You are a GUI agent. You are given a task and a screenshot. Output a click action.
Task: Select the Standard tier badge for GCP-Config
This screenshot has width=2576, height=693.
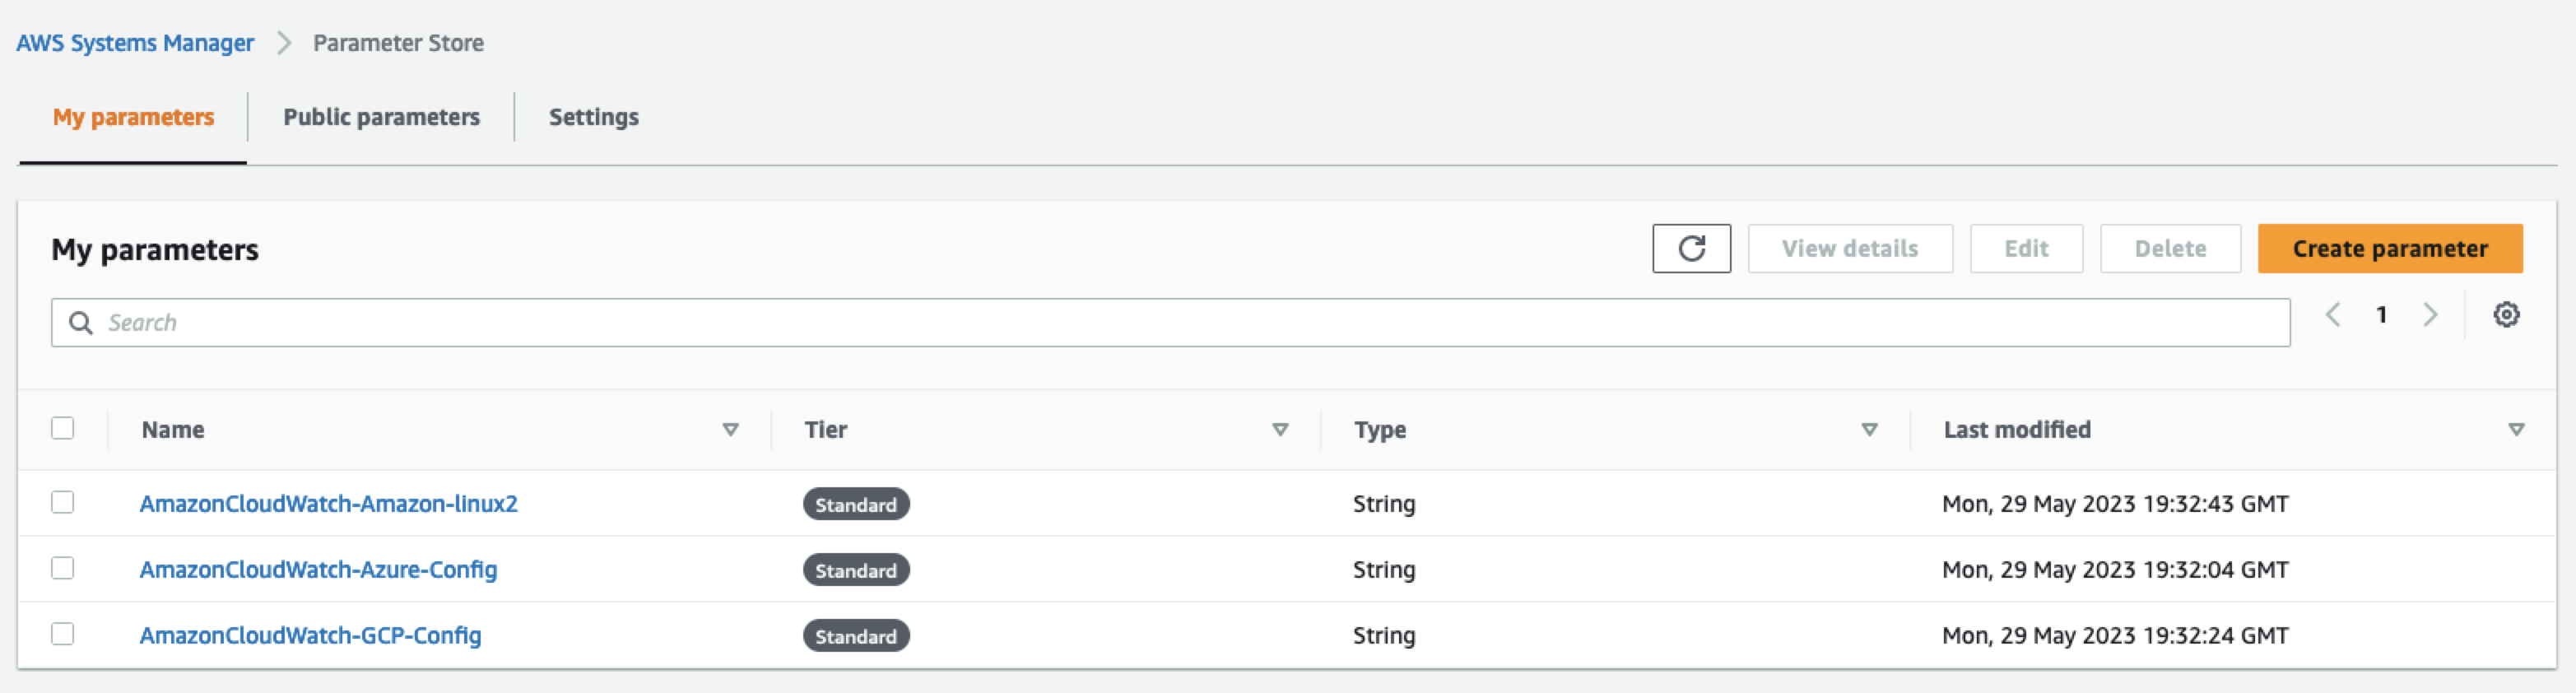[x=856, y=636]
